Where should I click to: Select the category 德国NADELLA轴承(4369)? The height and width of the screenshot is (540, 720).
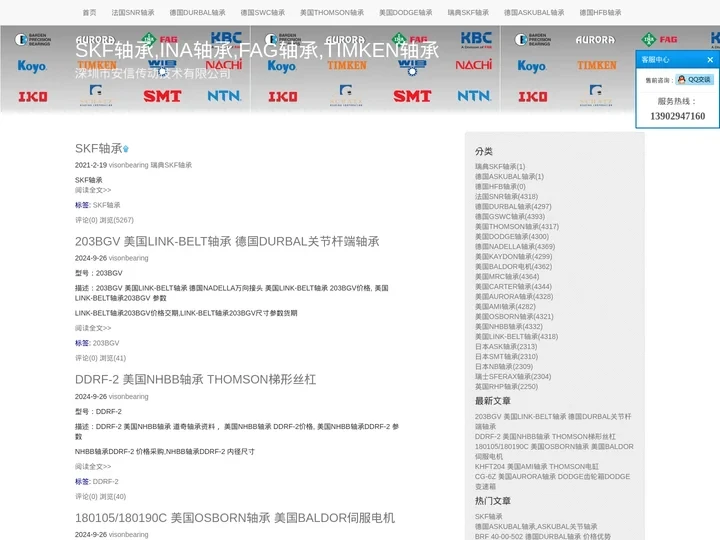tap(515, 247)
